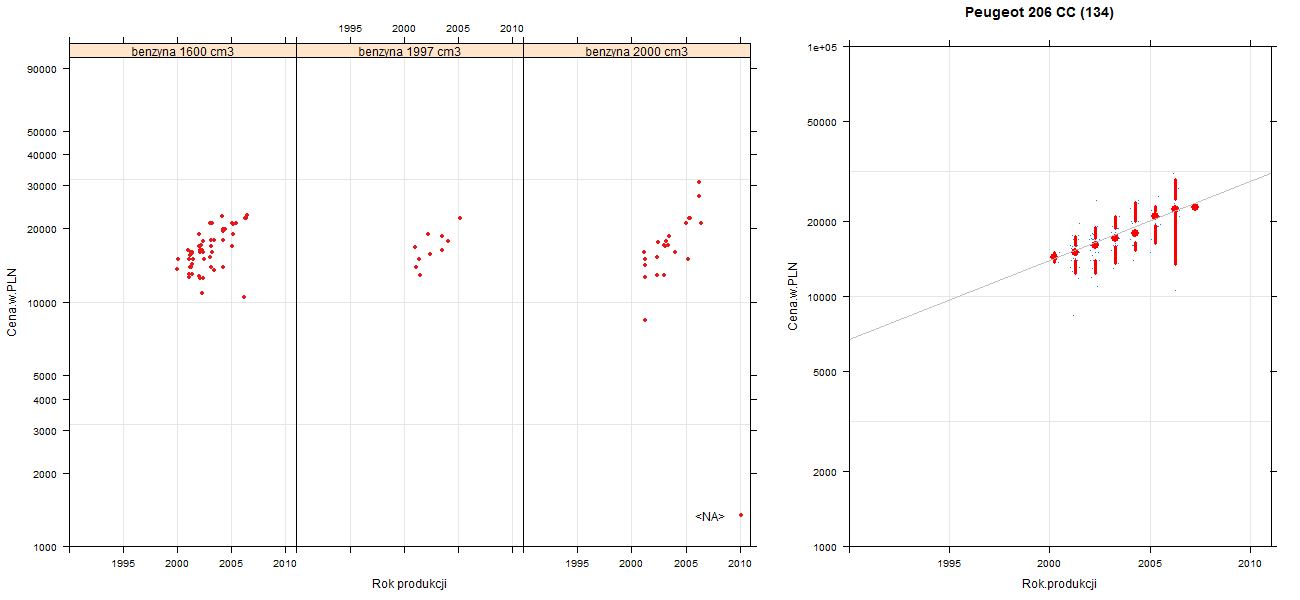Screen dimensions: 1300x600
Task: Click the "Cena.w.PLN" axis label of the three-panel chart
Action: (x=12, y=302)
